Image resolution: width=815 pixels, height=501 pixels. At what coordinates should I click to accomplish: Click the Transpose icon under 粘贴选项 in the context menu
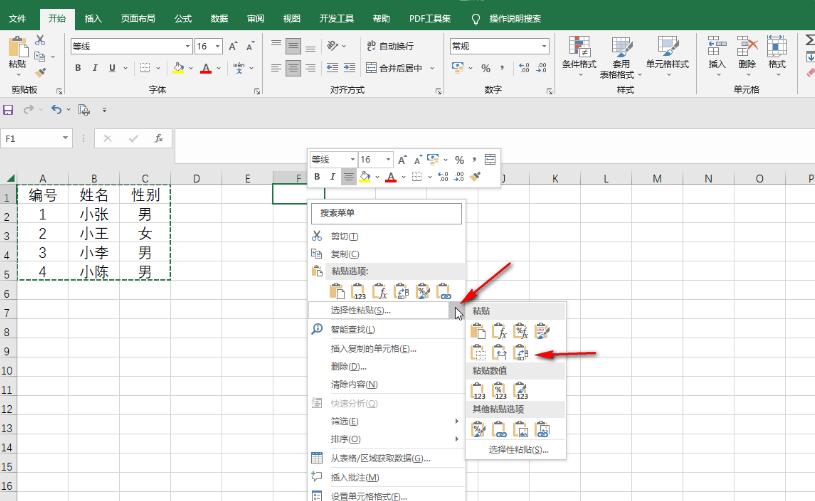click(401, 292)
